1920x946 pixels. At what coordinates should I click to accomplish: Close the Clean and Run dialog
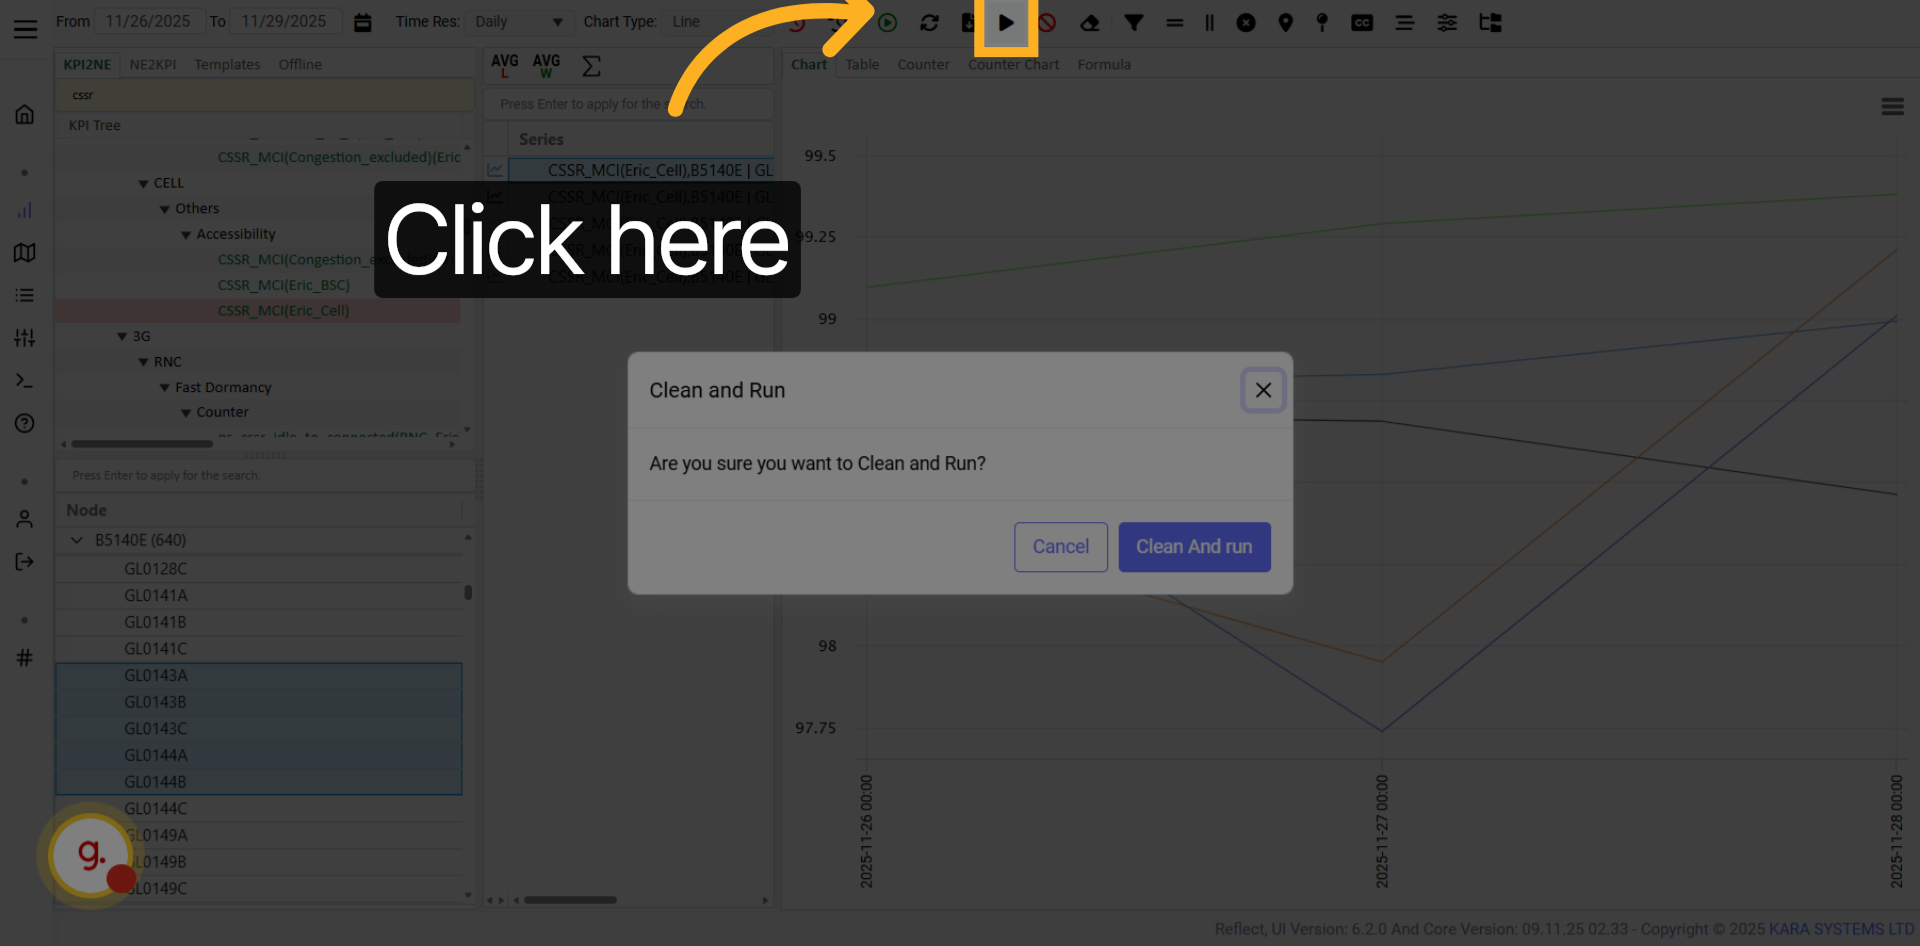point(1263,390)
